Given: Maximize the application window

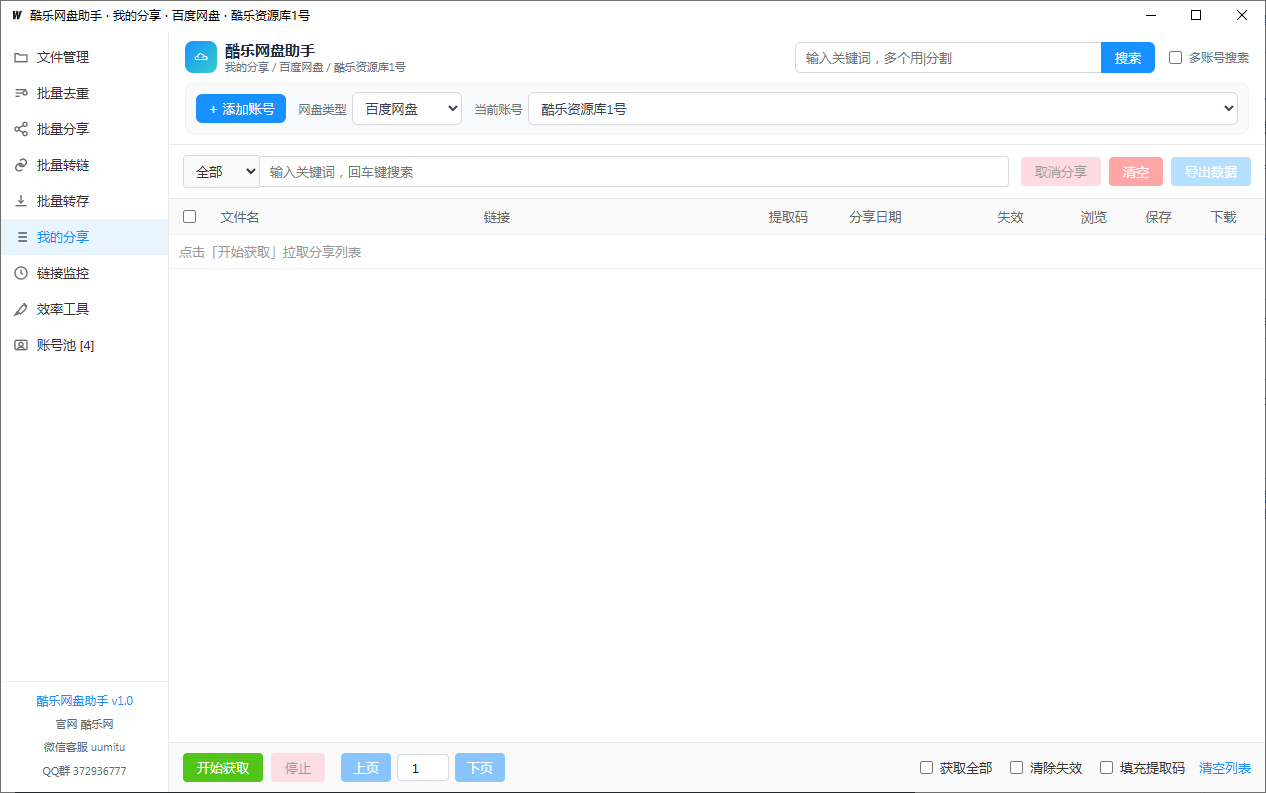Looking at the screenshot, I should [x=1196, y=15].
